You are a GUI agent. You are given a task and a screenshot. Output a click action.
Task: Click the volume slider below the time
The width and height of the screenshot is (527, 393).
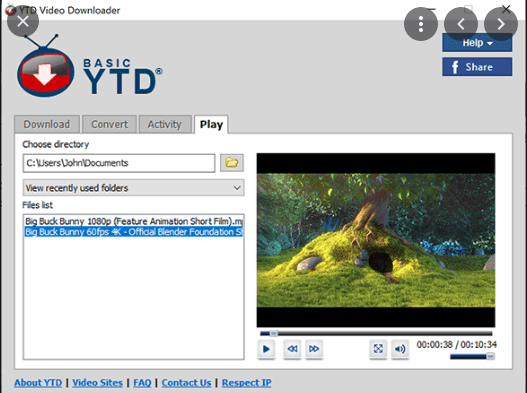coord(472,356)
